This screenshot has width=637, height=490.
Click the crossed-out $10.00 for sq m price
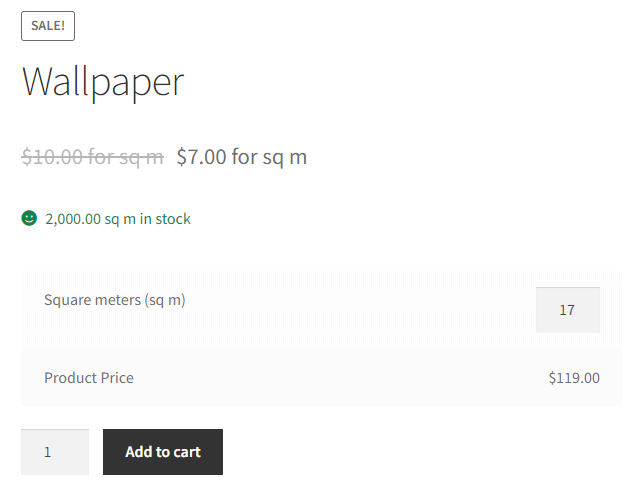pyautogui.click(x=93, y=157)
